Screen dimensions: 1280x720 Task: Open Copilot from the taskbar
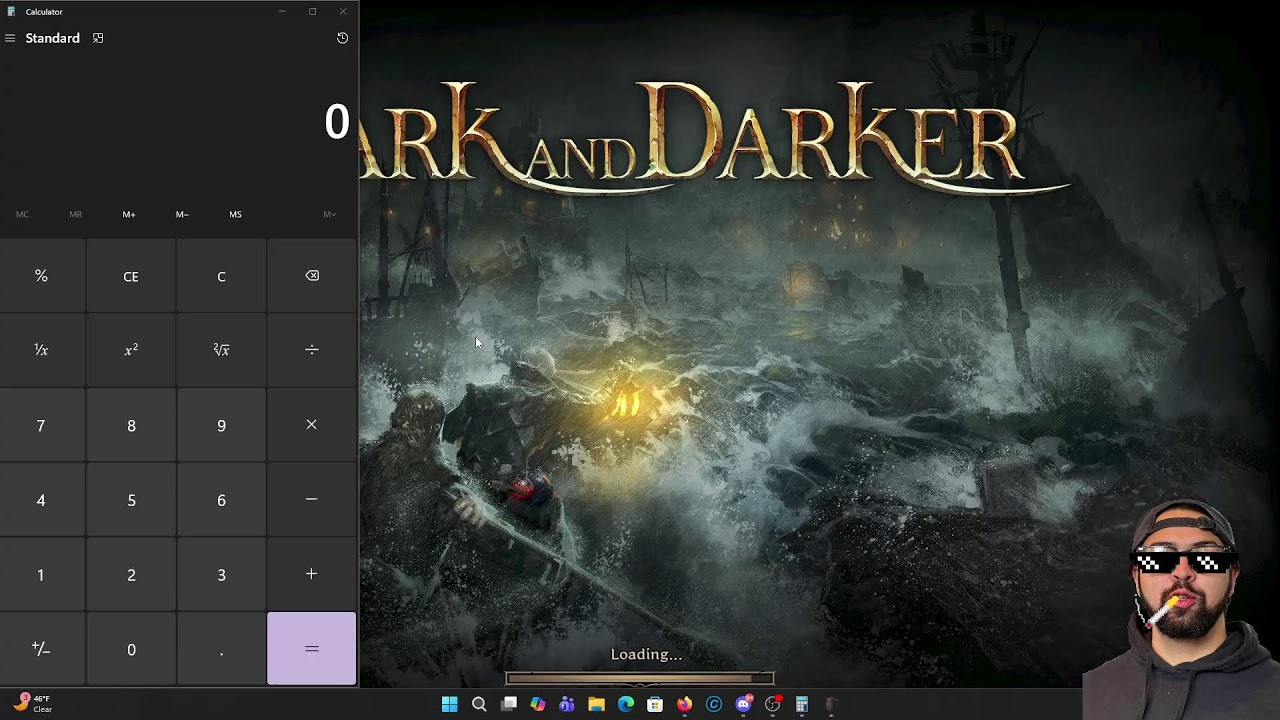(538, 704)
